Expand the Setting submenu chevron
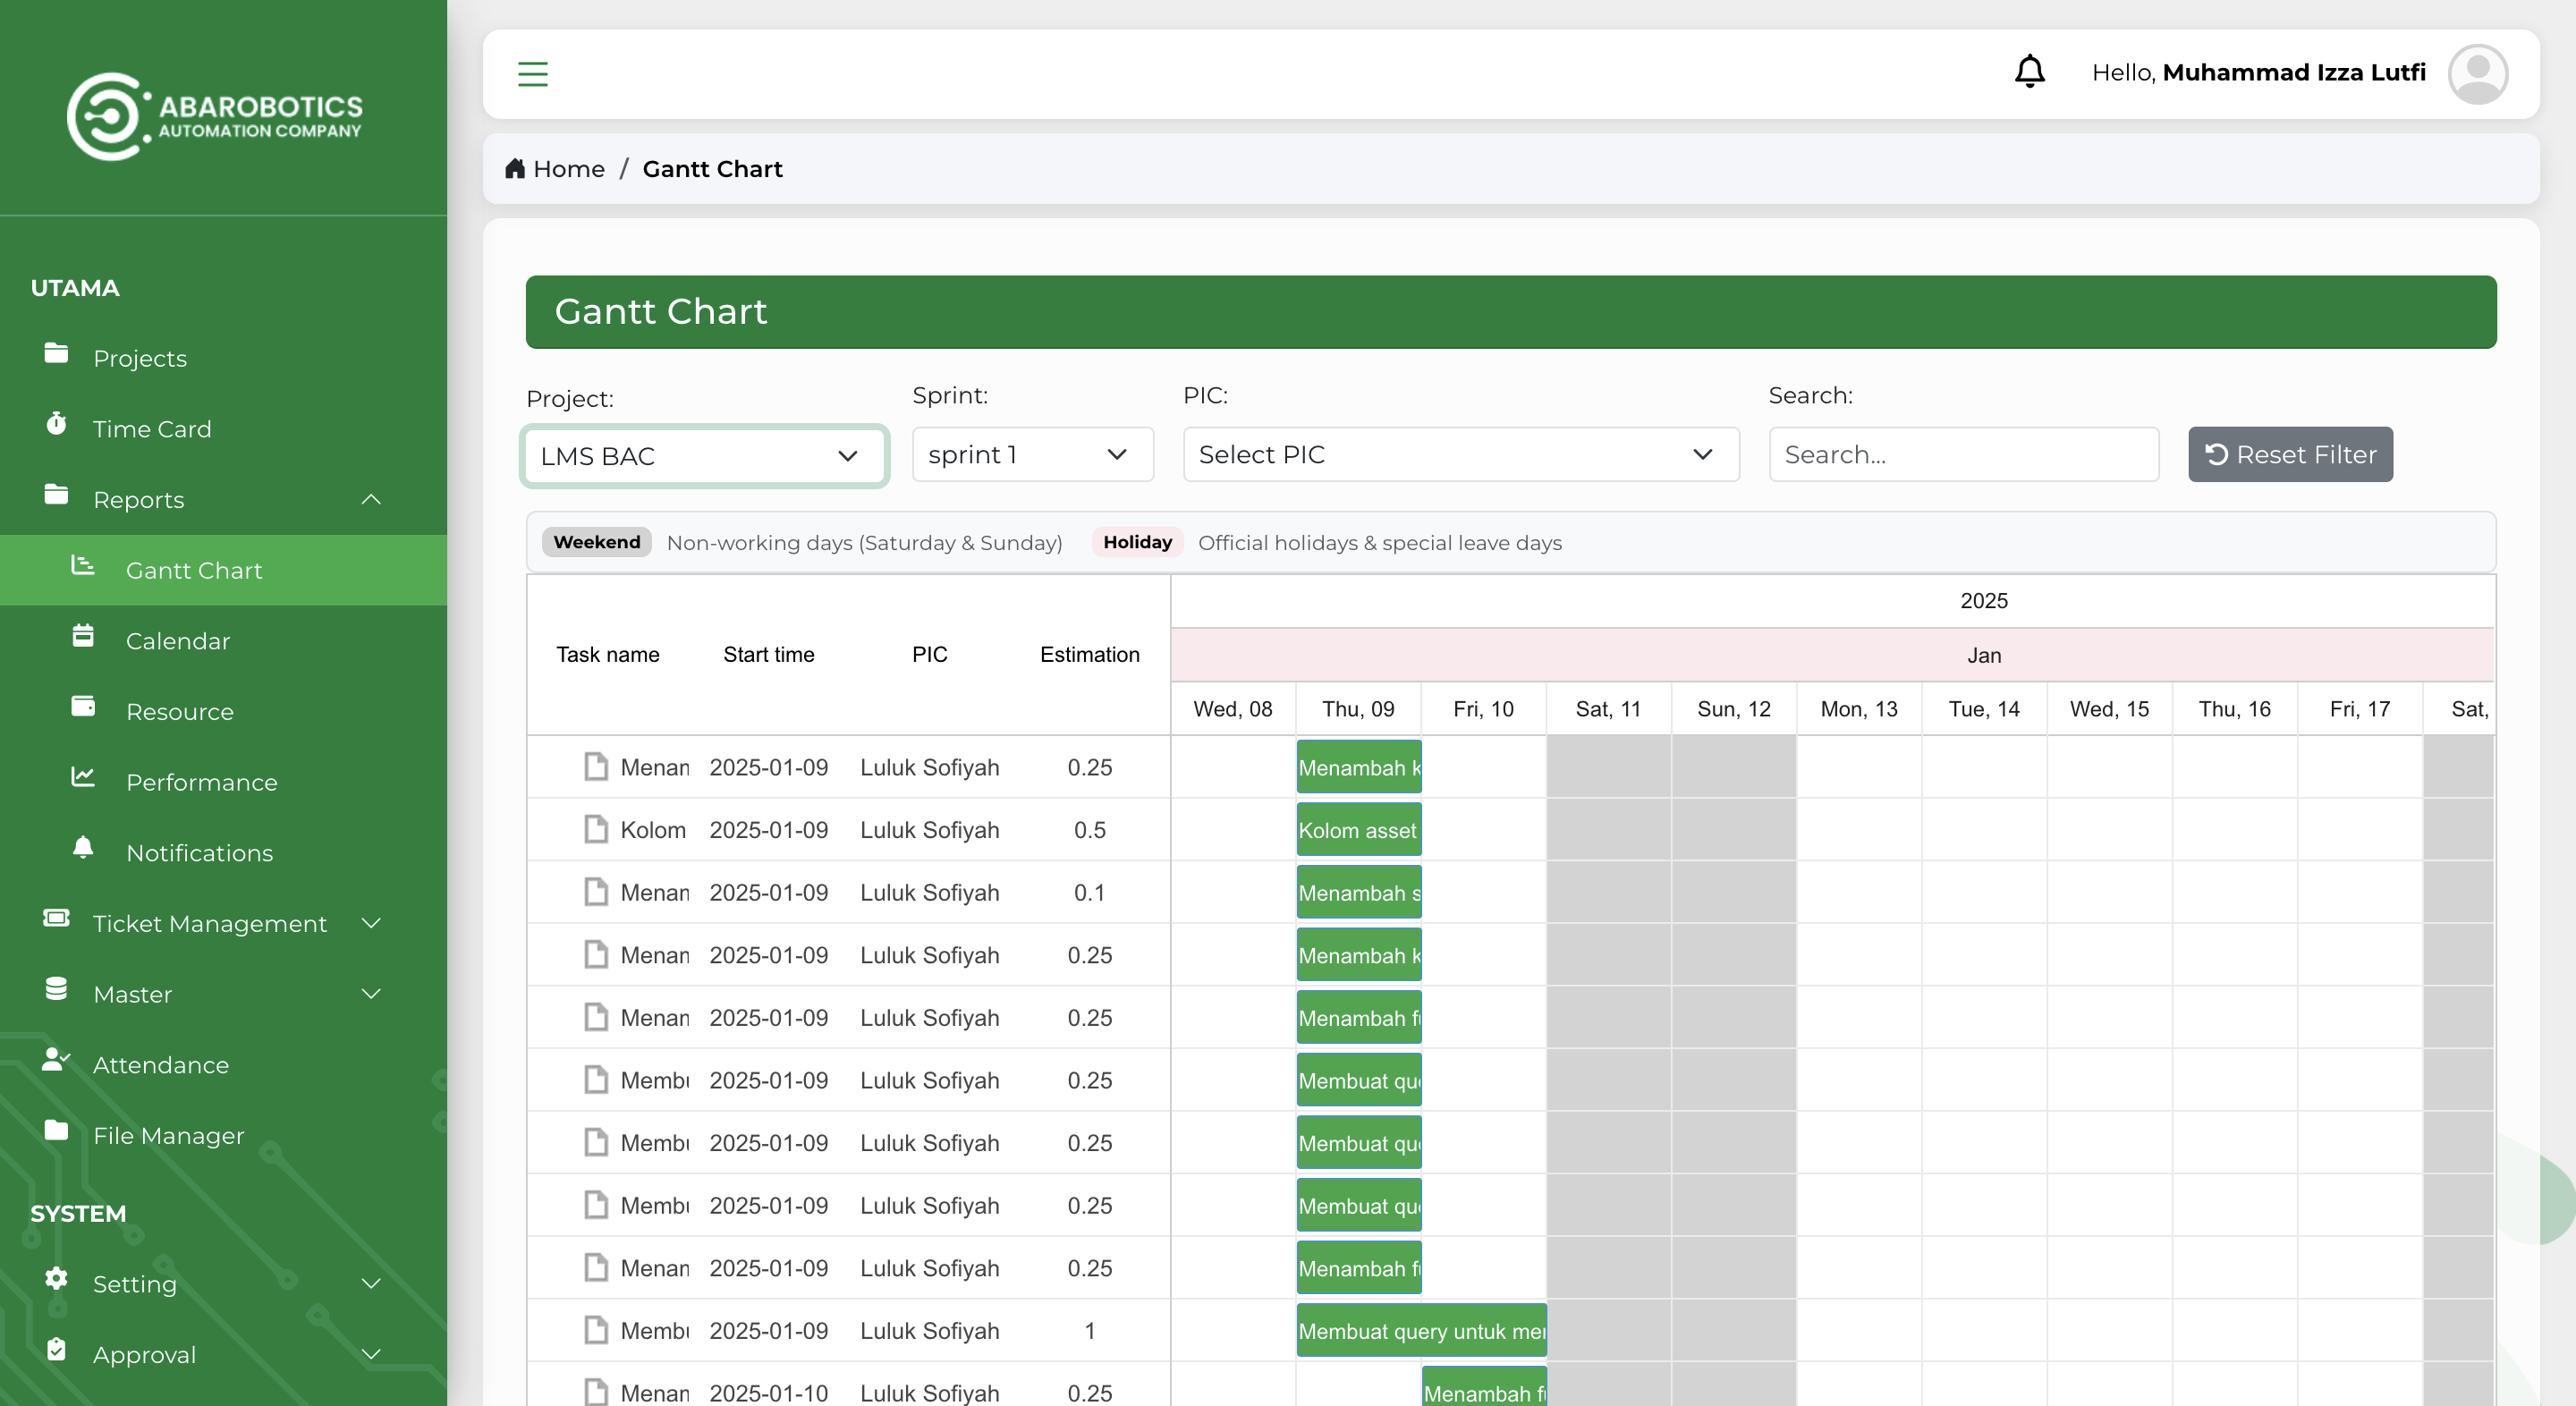The image size is (2576, 1406). click(x=371, y=1283)
